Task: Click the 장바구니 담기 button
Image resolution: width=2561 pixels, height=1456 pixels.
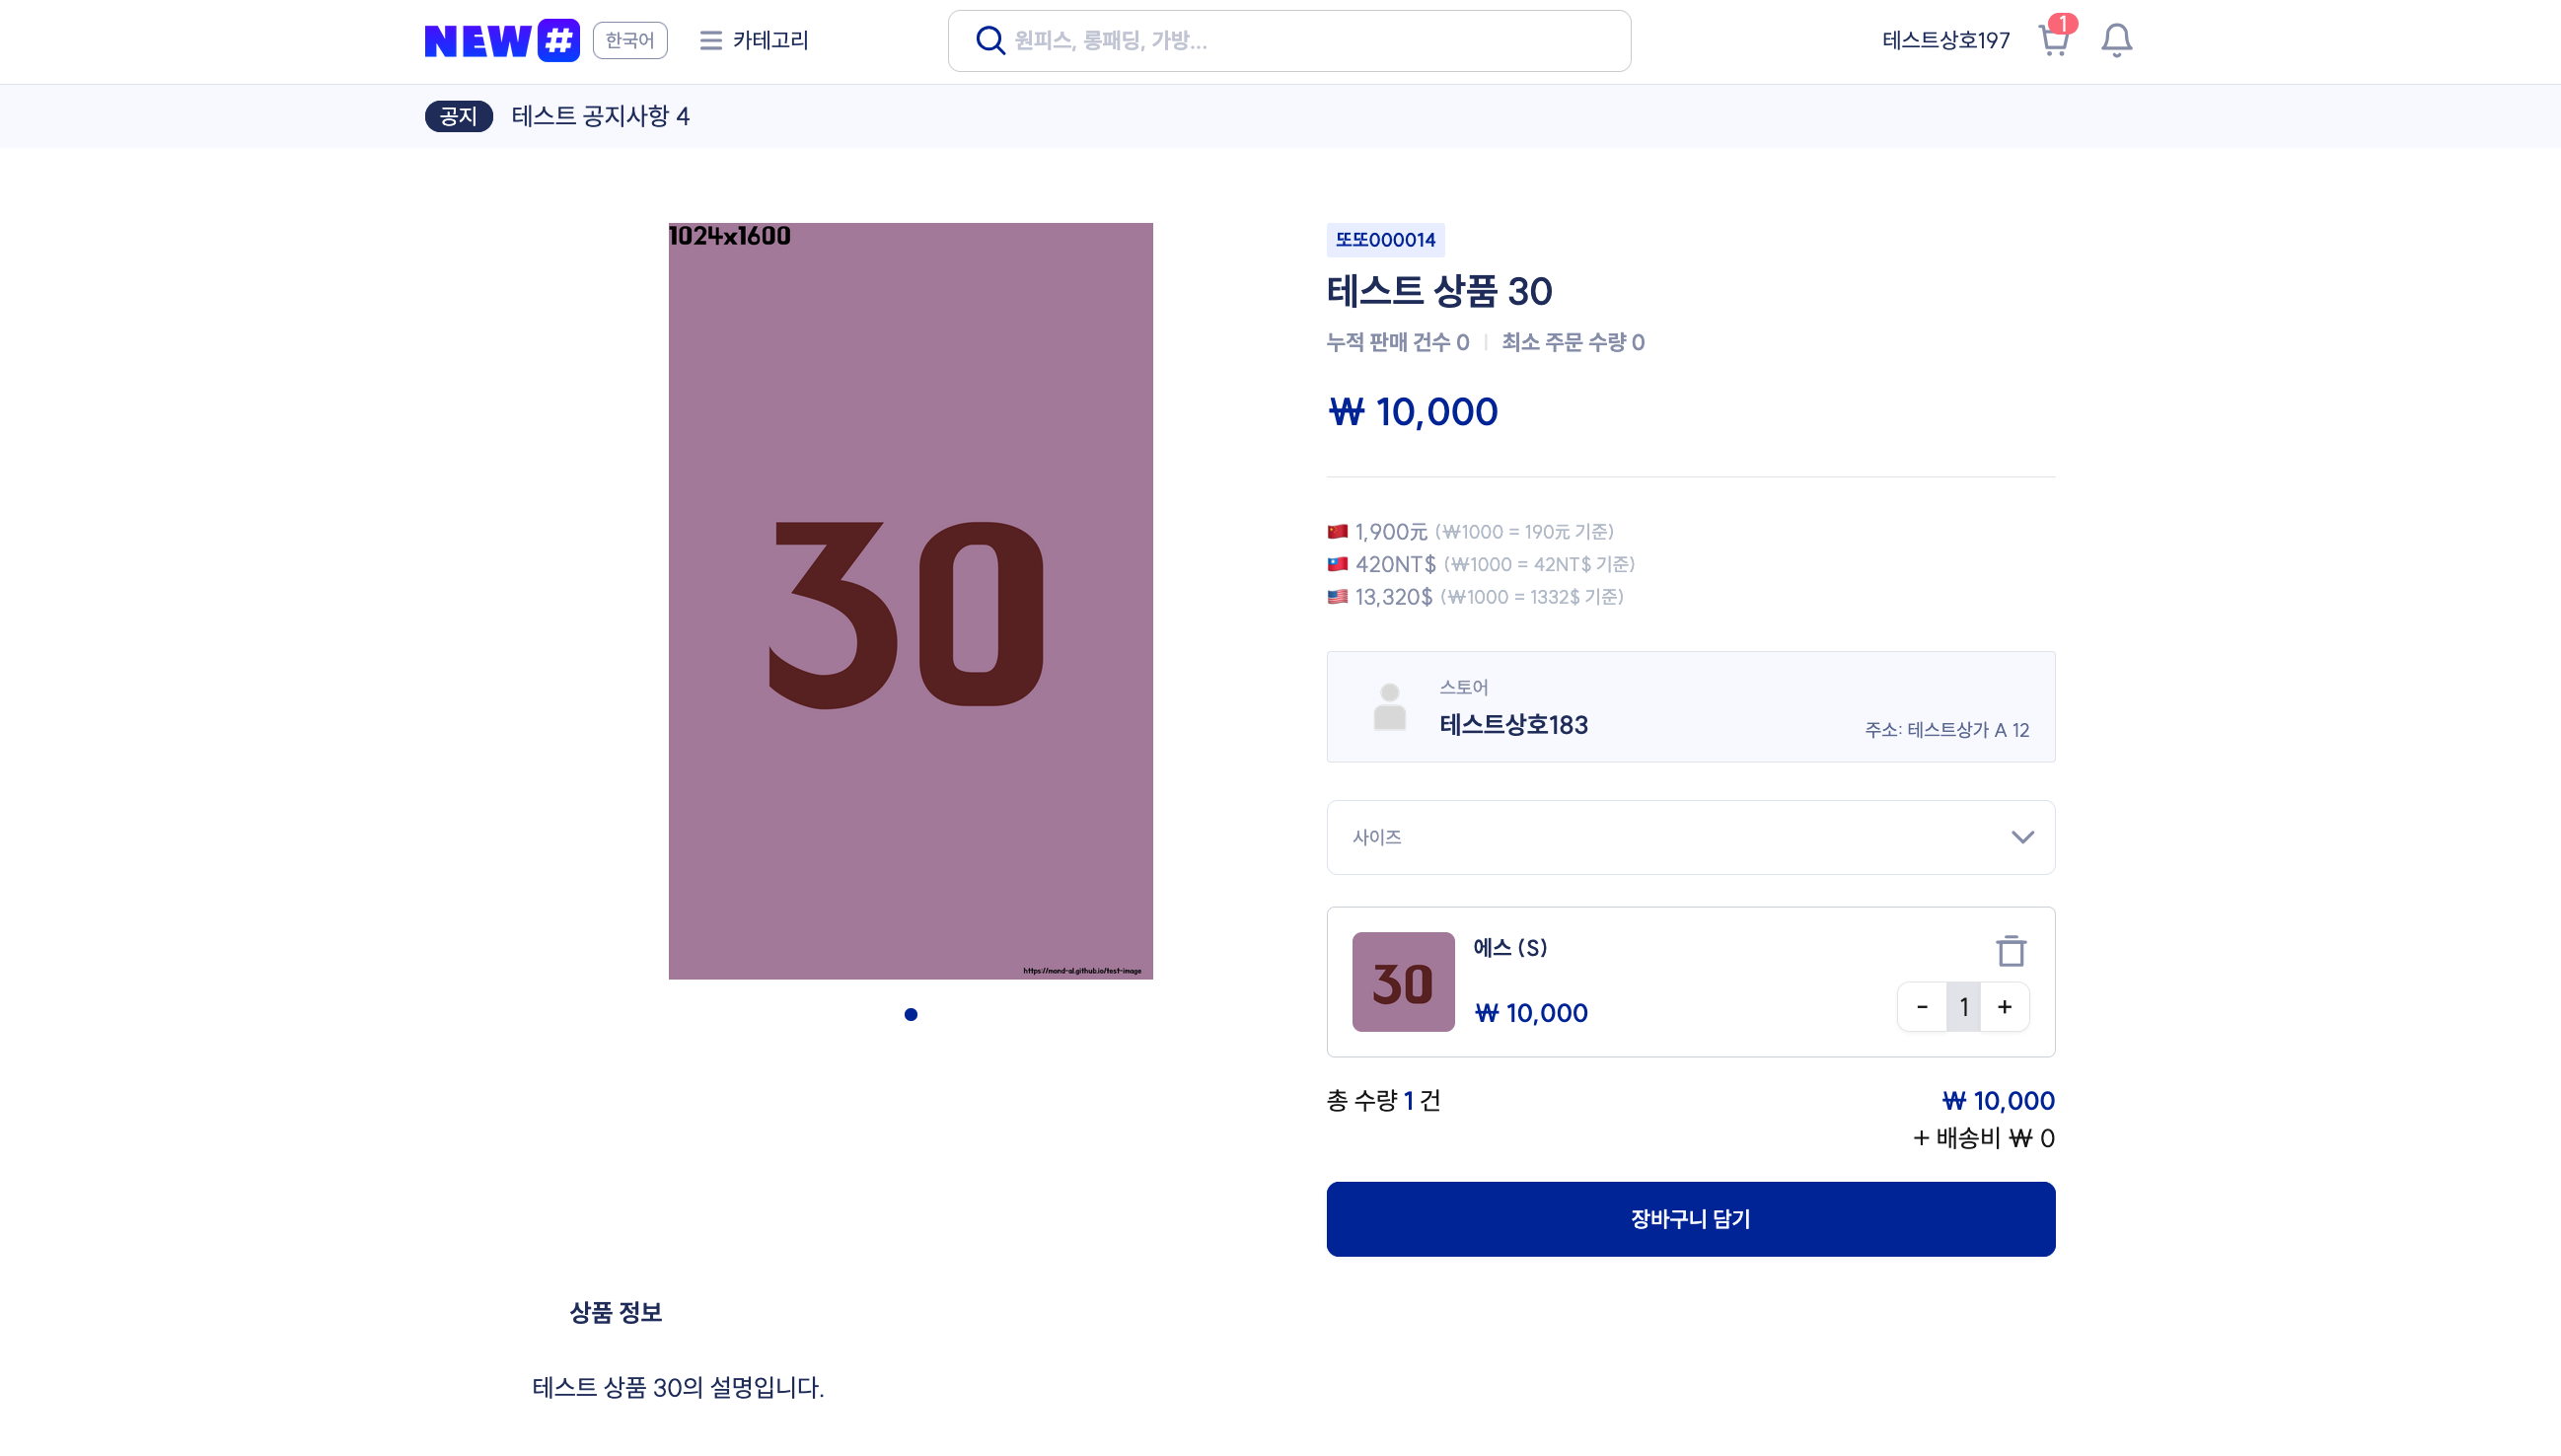Action: point(1690,1219)
